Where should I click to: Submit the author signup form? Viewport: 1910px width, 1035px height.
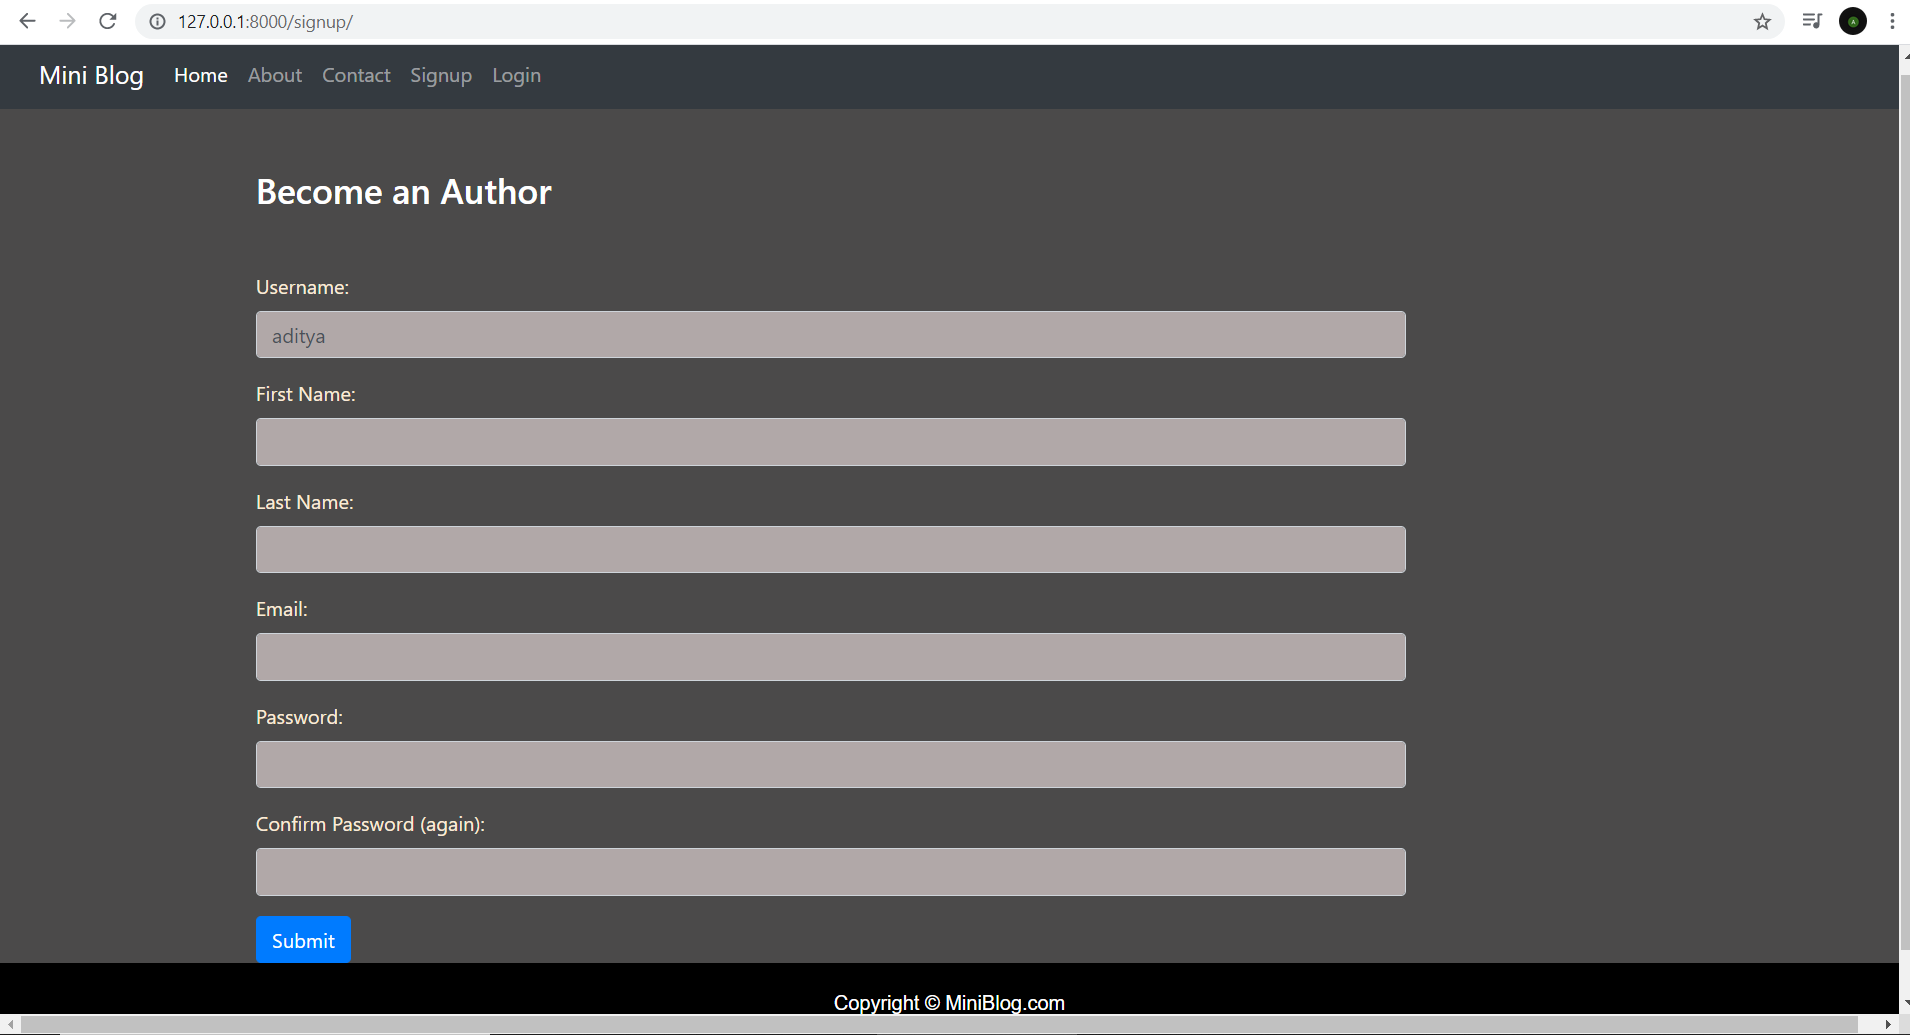click(303, 940)
